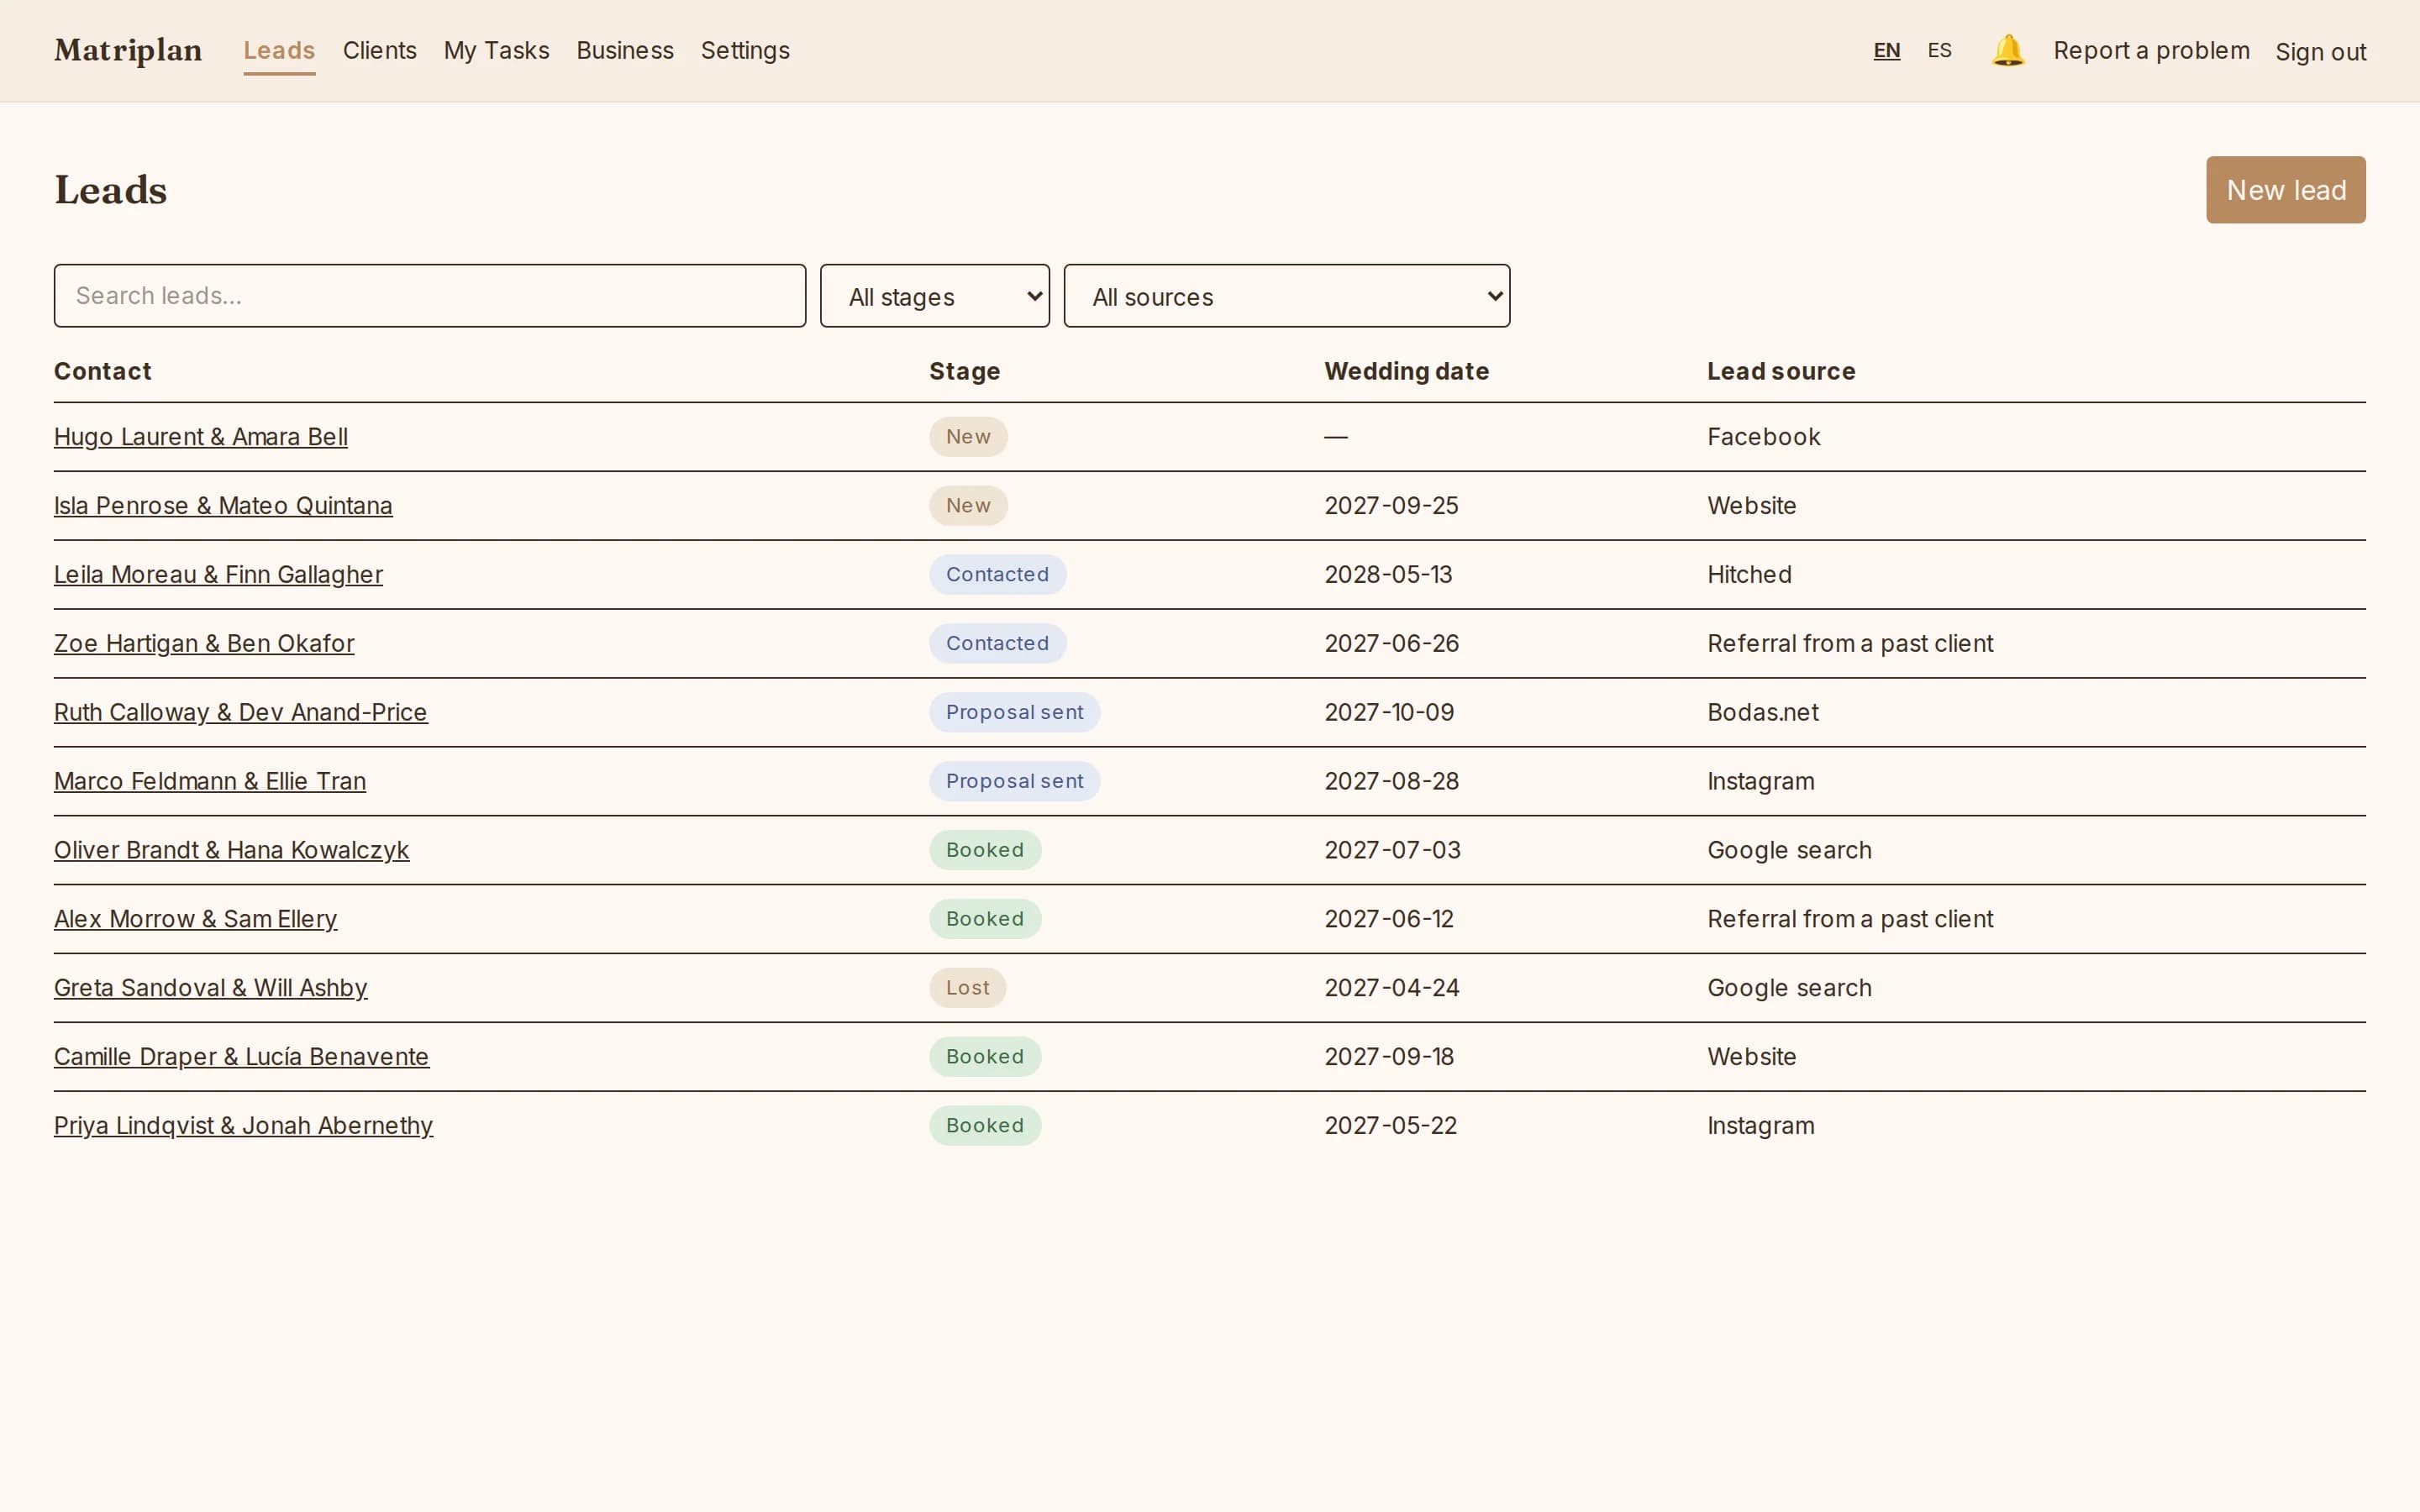The image size is (2420, 1512).
Task: Select the EN language option
Action: 1886,50
